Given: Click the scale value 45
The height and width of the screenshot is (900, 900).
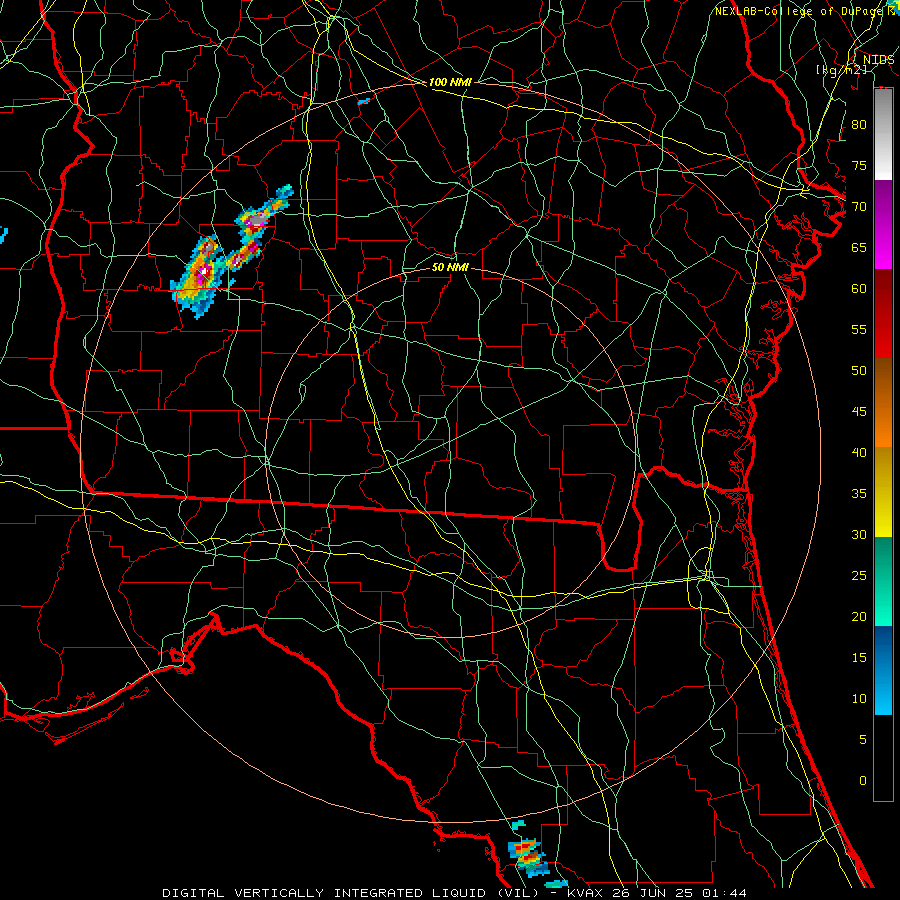Looking at the screenshot, I should coord(859,412).
